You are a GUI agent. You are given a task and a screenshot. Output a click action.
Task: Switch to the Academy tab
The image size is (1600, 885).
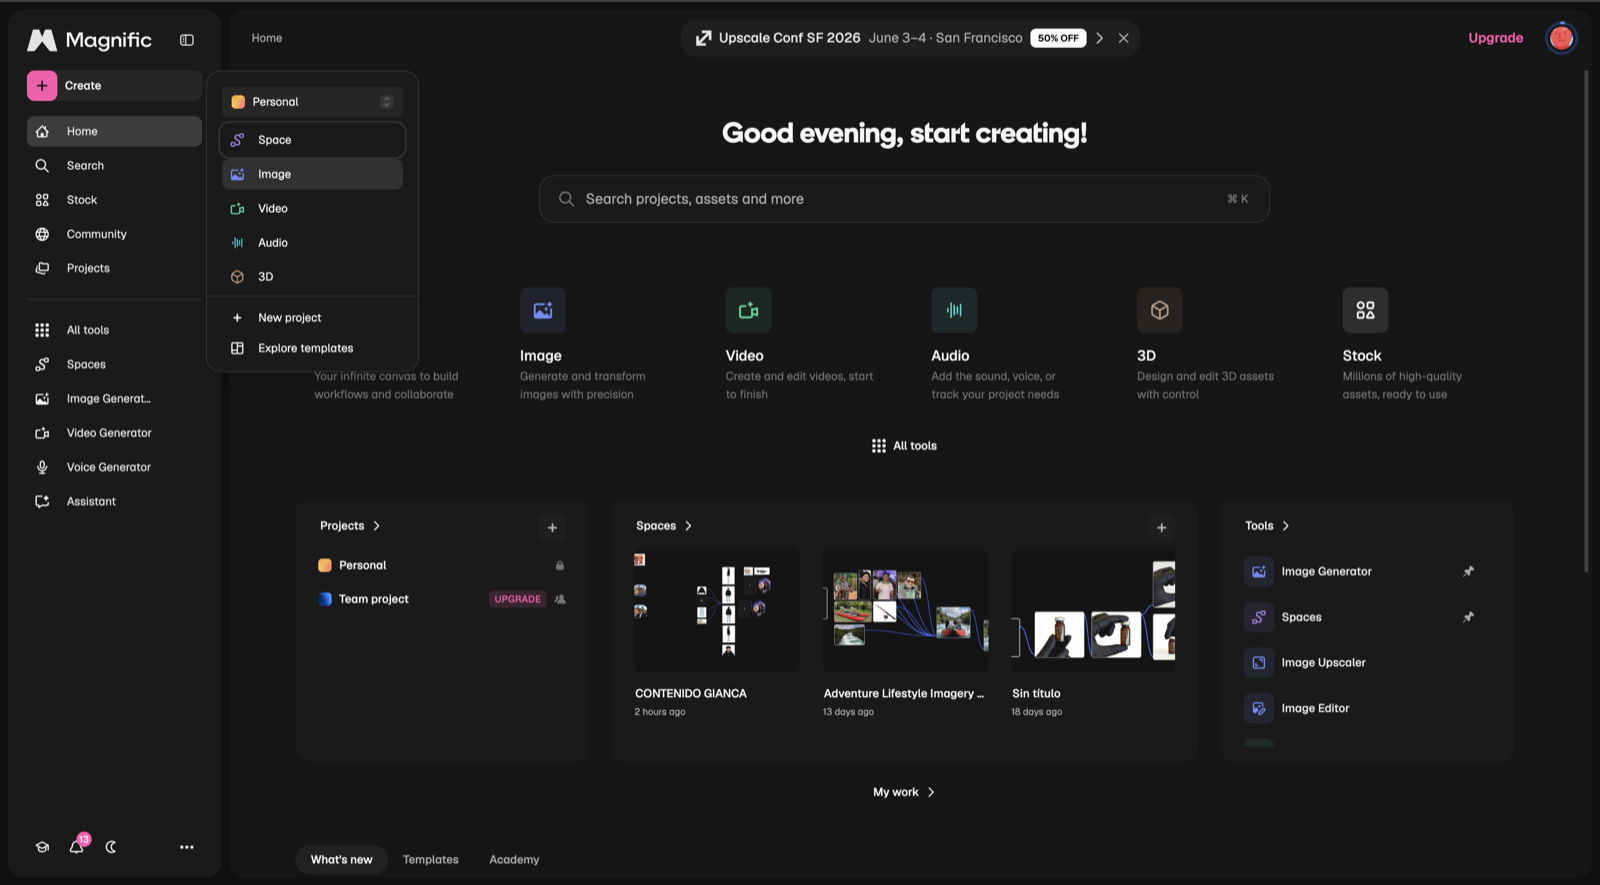click(514, 860)
